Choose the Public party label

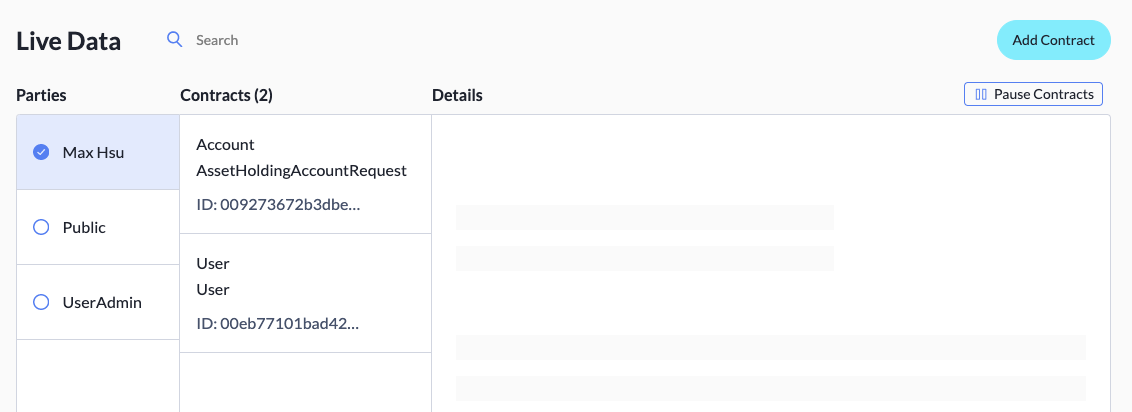pyautogui.click(x=84, y=227)
